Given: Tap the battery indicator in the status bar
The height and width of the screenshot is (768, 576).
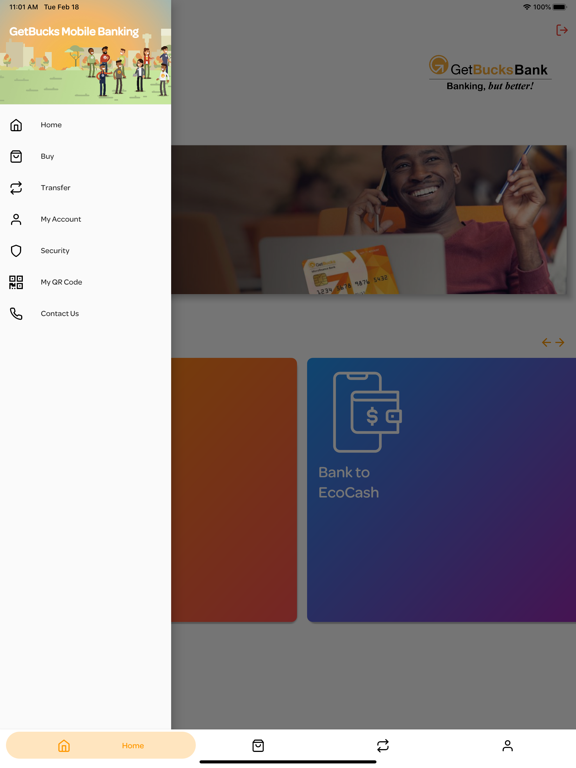Looking at the screenshot, I should click(560, 7).
